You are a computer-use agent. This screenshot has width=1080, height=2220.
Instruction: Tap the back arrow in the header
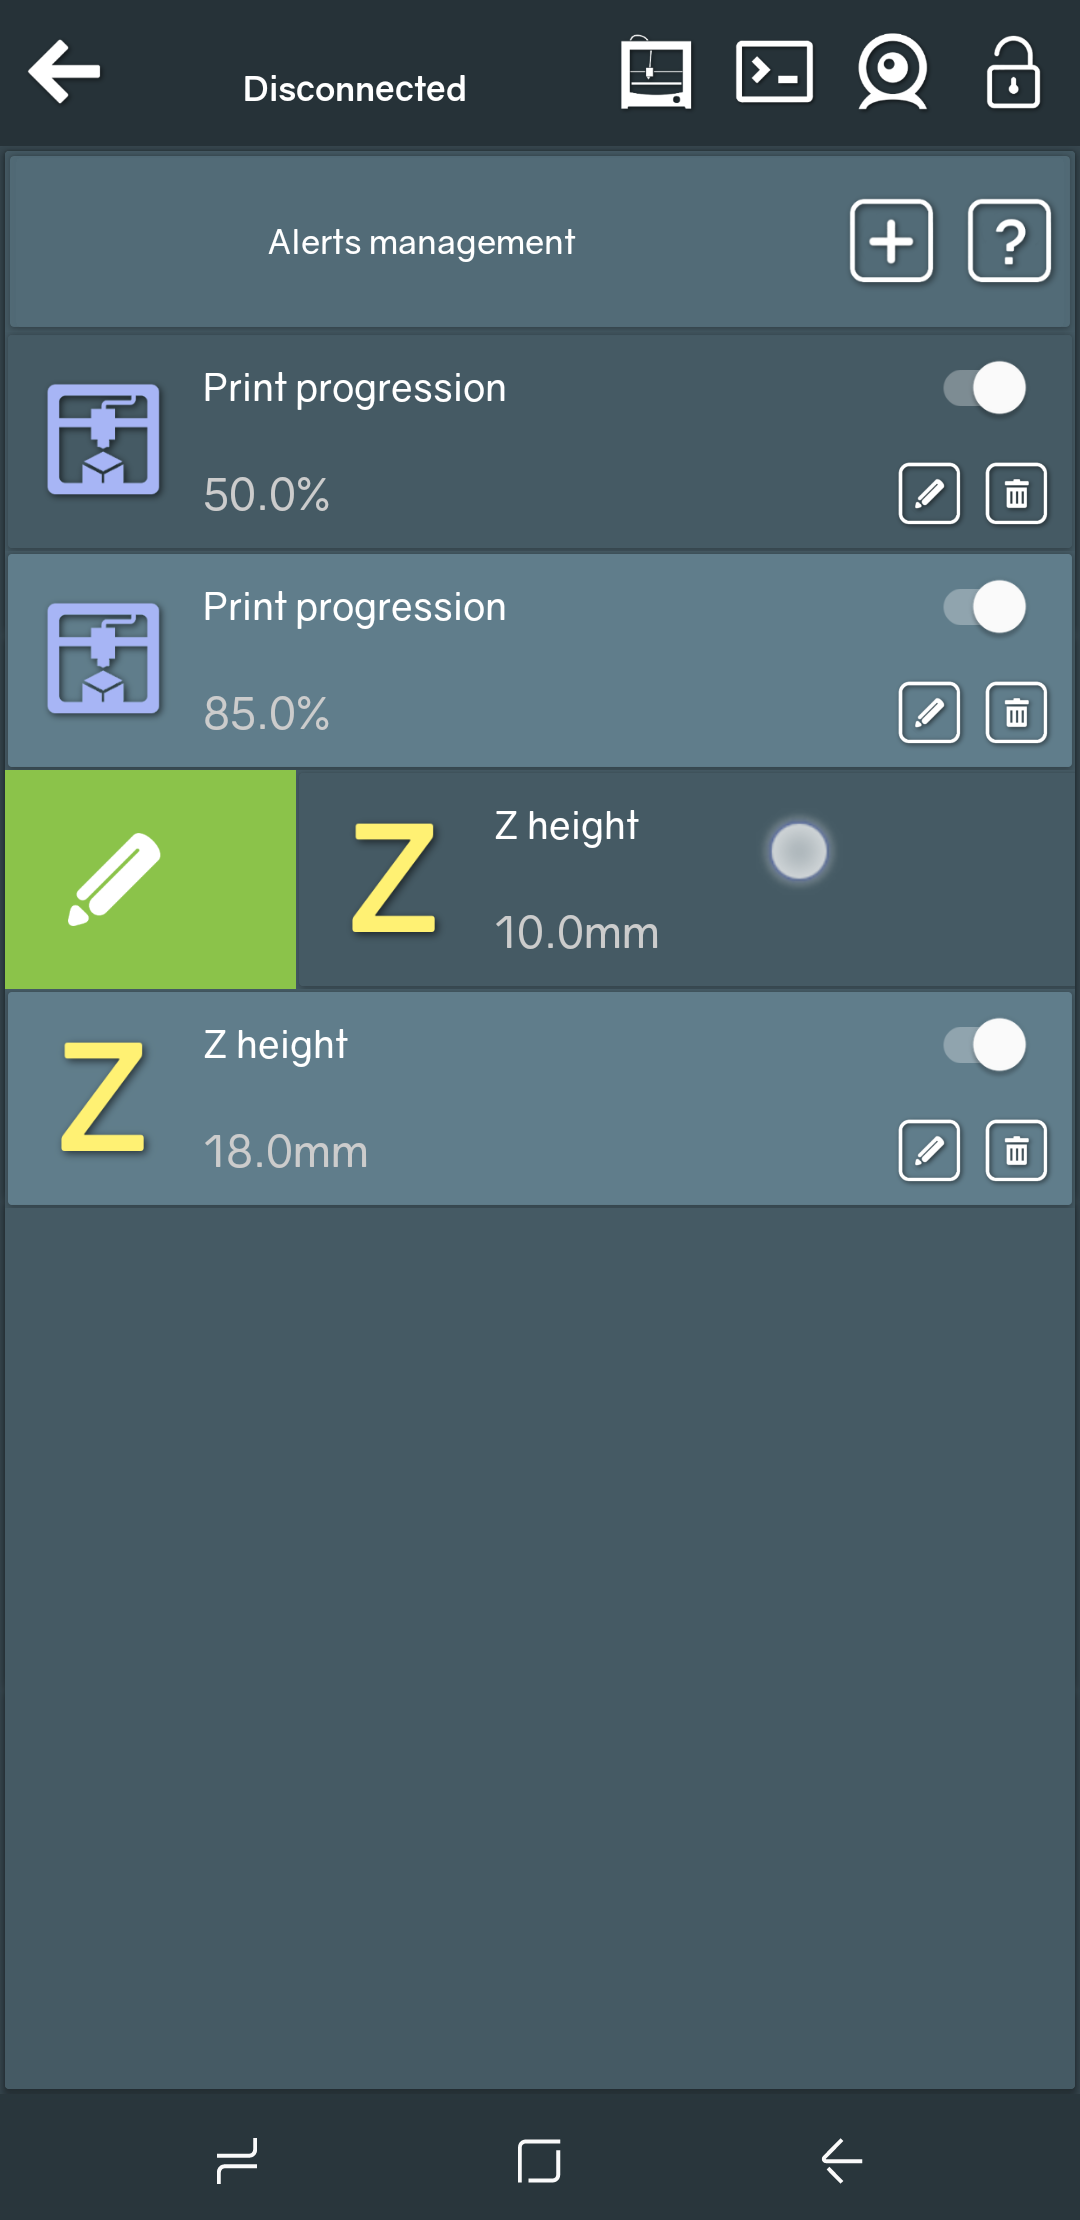tap(64, 72)
